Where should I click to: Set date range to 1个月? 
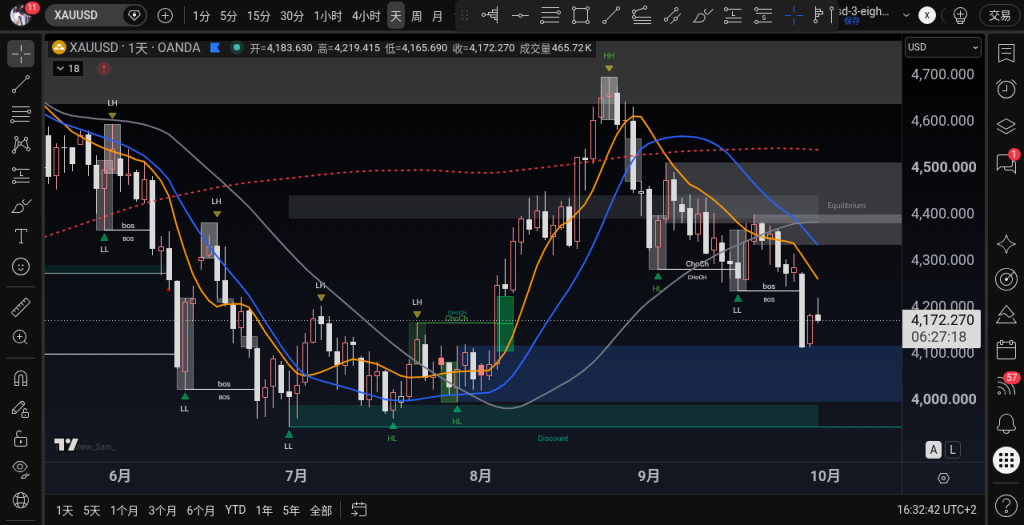pyautogui.click(x=124, y=510)
